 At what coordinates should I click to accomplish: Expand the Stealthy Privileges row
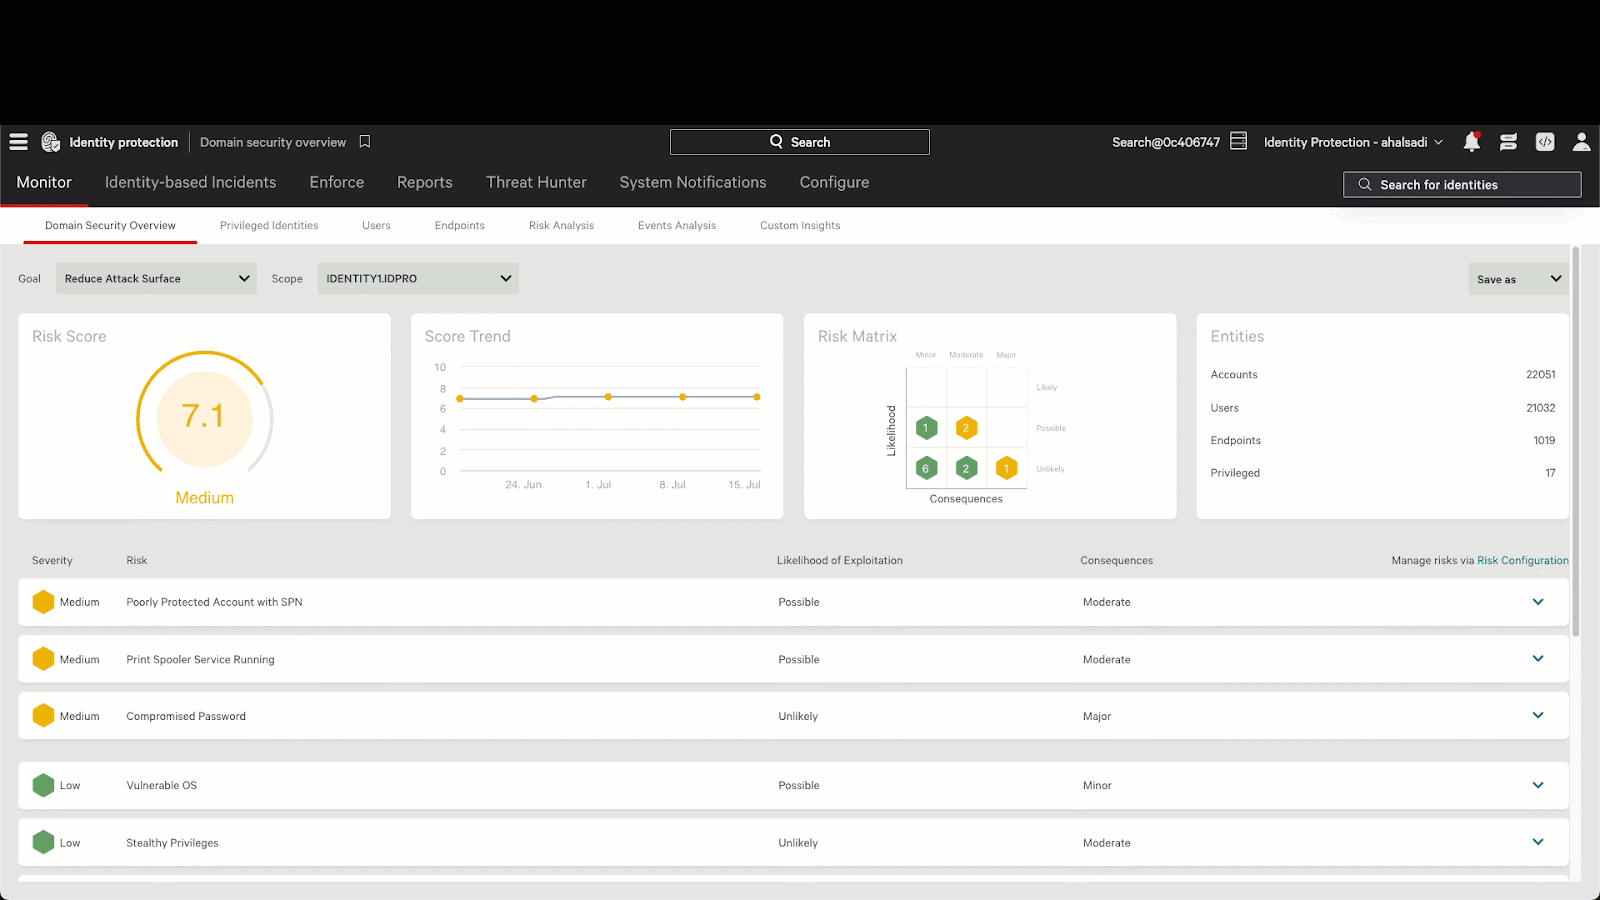tap(1538, 842)
